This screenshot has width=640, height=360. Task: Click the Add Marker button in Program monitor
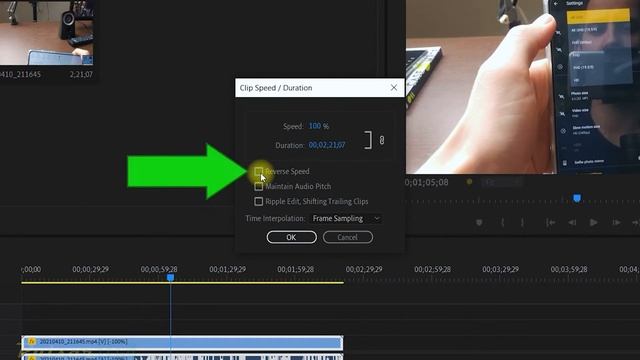(479, 222)
